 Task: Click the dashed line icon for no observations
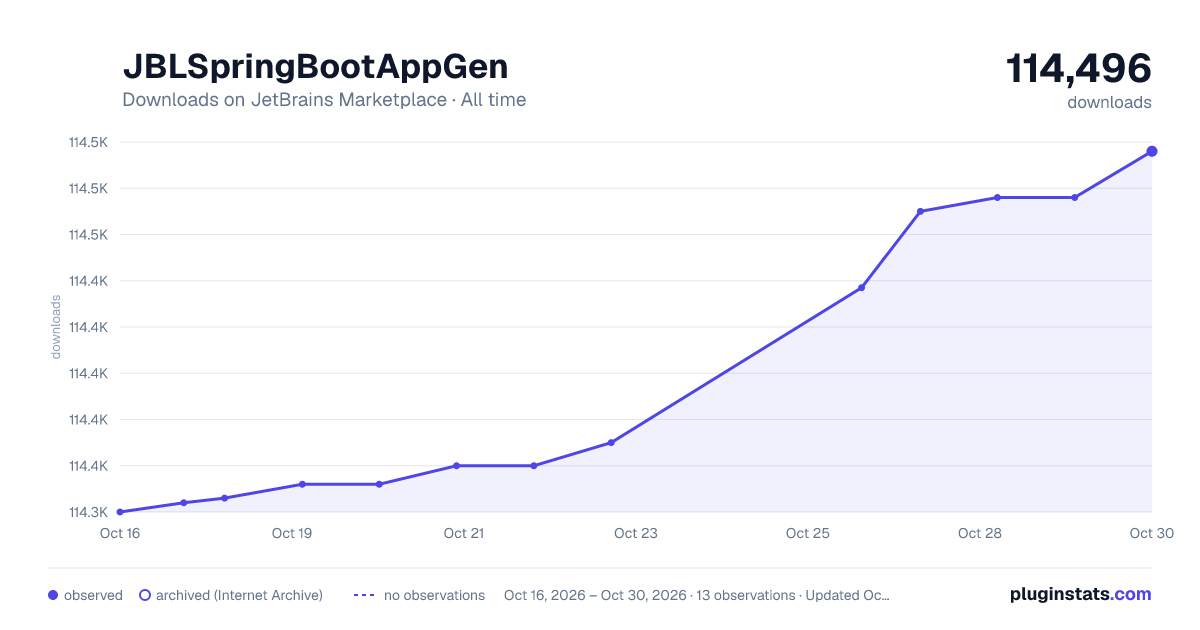tap(364, 595)
